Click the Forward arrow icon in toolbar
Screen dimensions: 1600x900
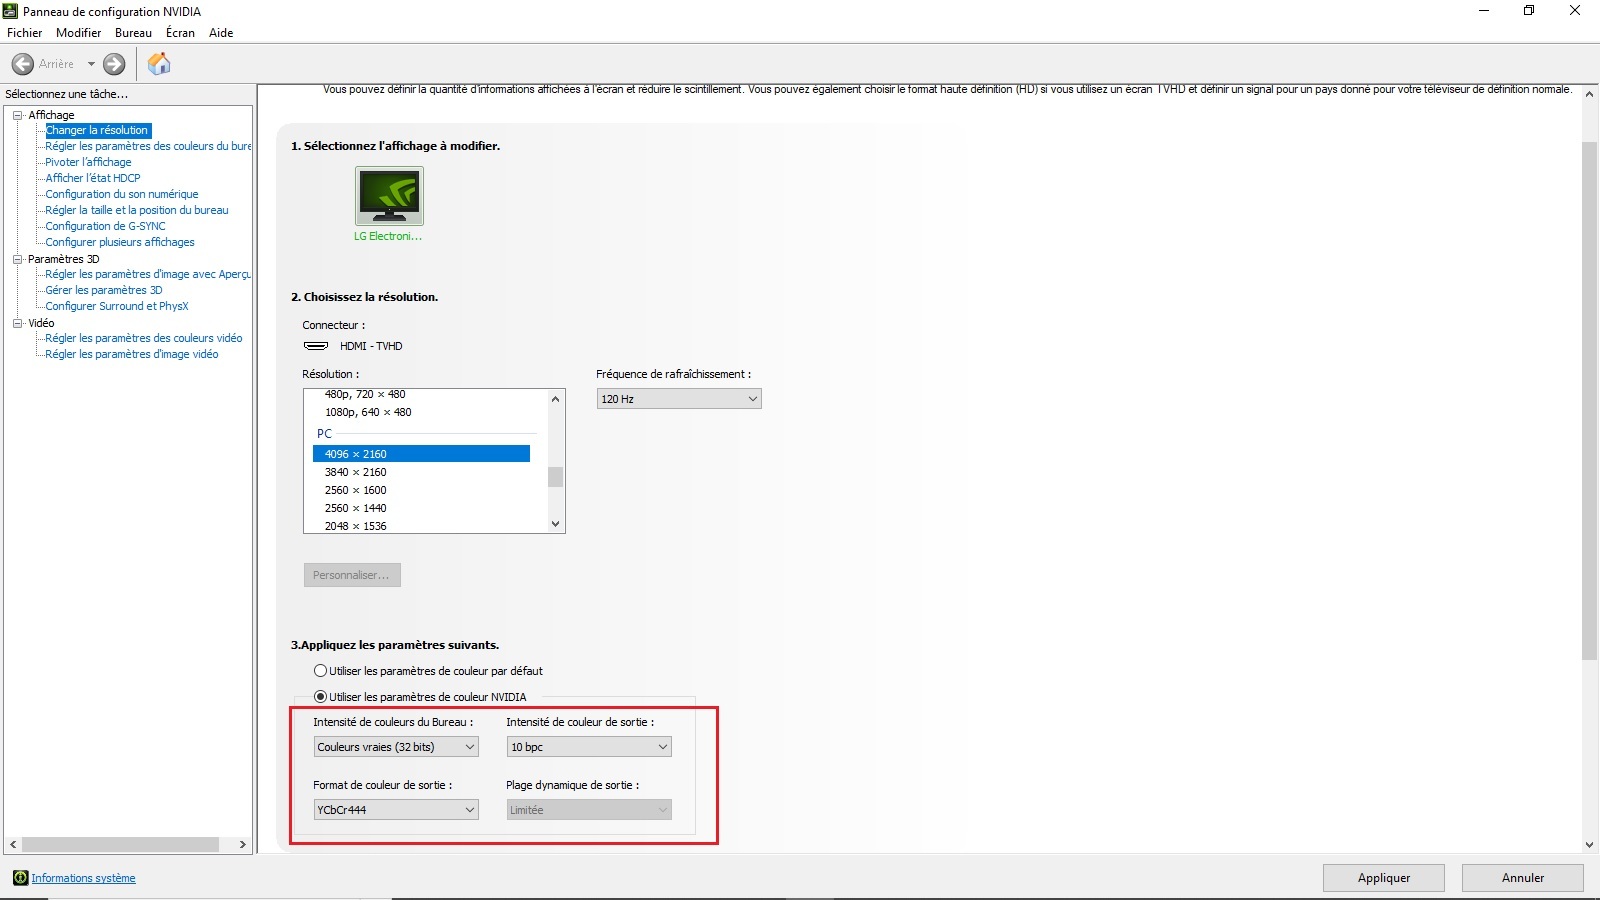point(115,64)
